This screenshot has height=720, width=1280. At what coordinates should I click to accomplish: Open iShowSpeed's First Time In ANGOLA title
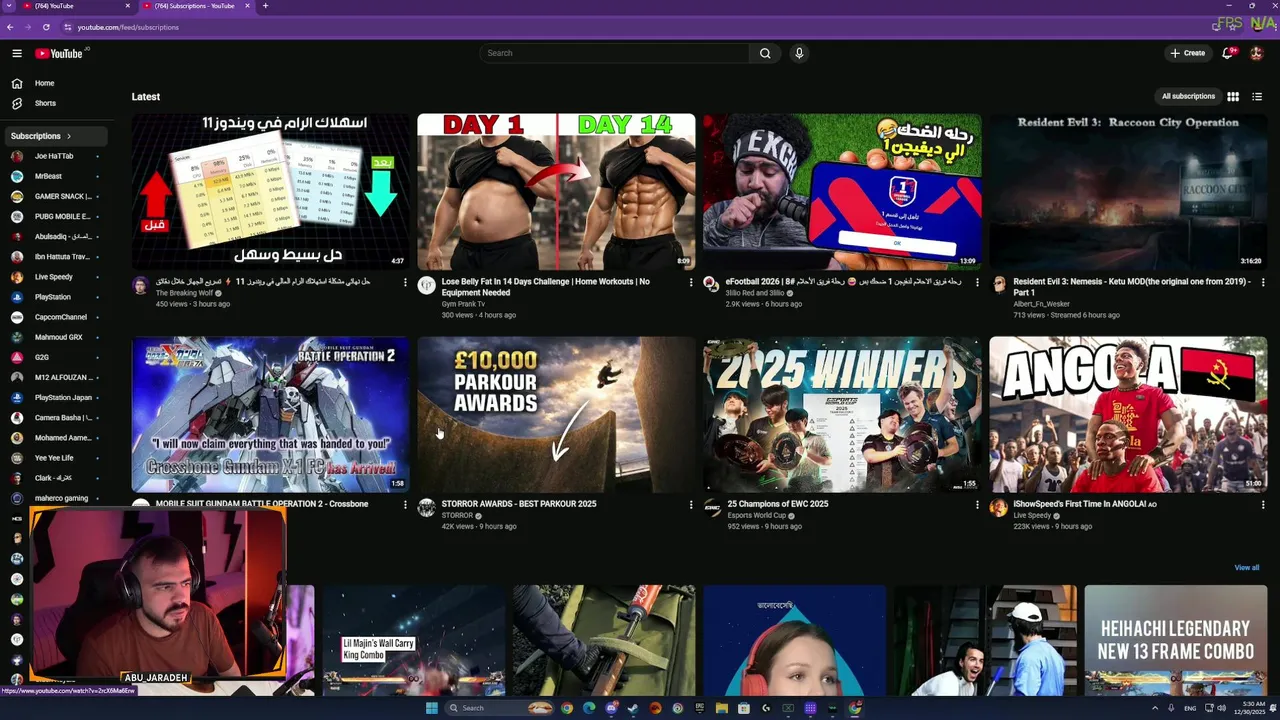point(1085,504)
